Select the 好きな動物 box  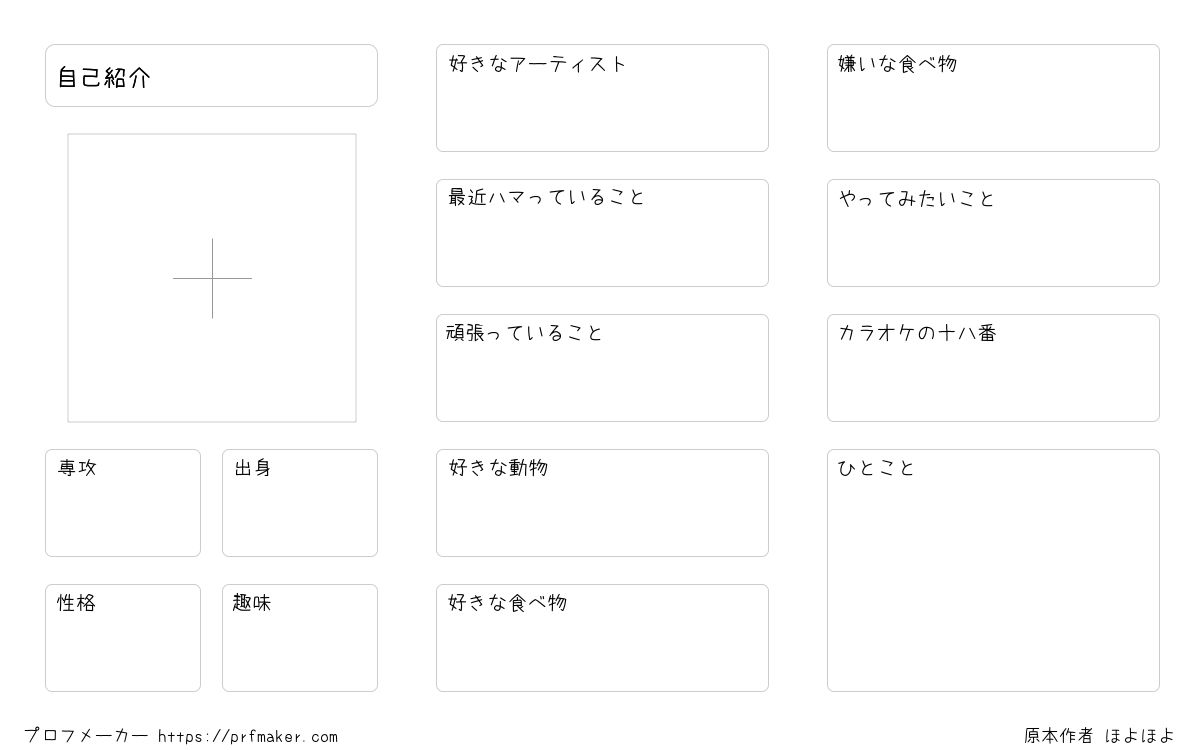[x=602, y=503]
